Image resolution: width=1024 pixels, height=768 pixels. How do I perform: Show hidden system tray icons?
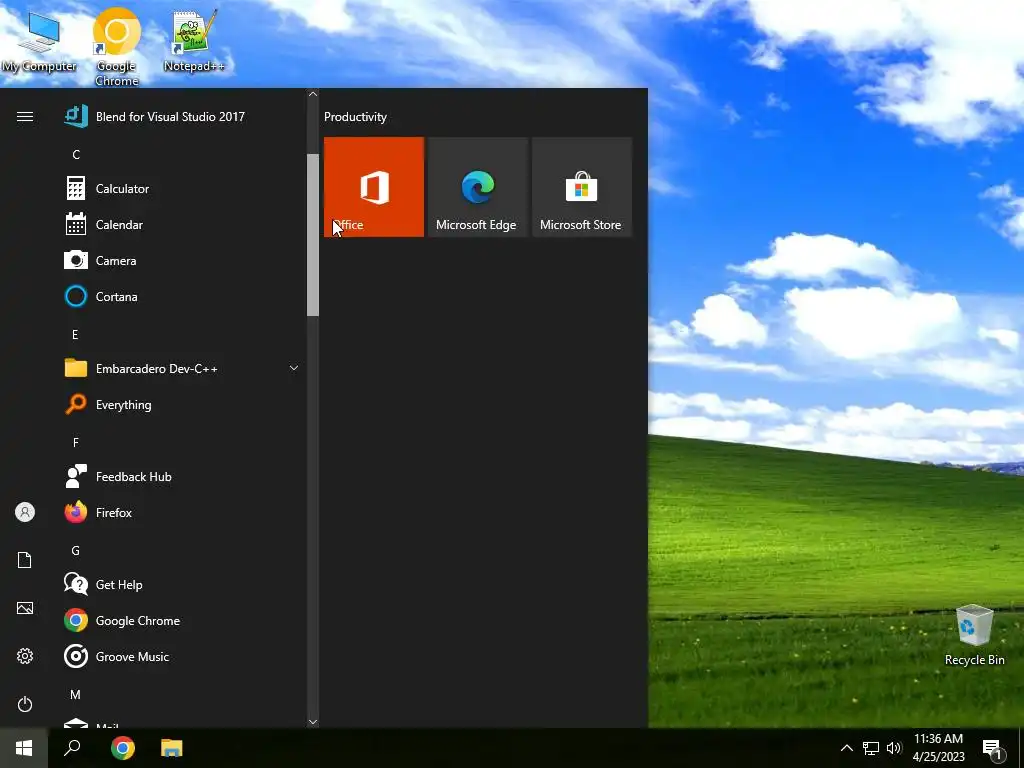coord(846,748)
